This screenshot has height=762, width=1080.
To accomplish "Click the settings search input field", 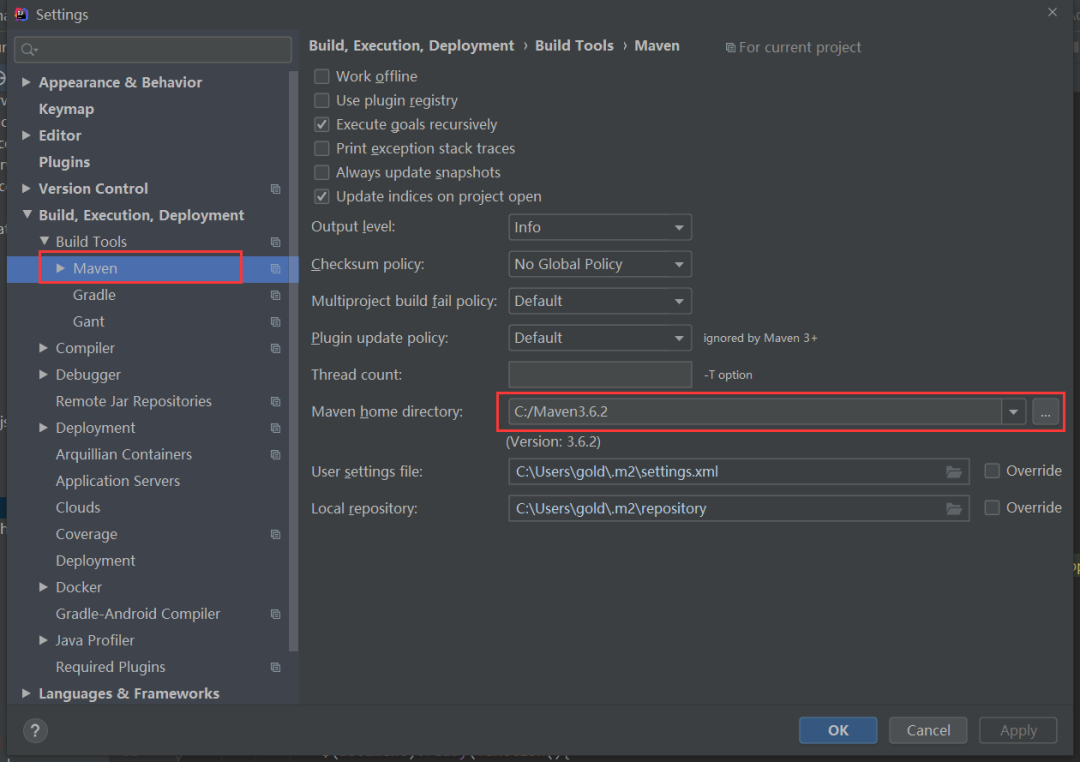I will pos(153,50).
